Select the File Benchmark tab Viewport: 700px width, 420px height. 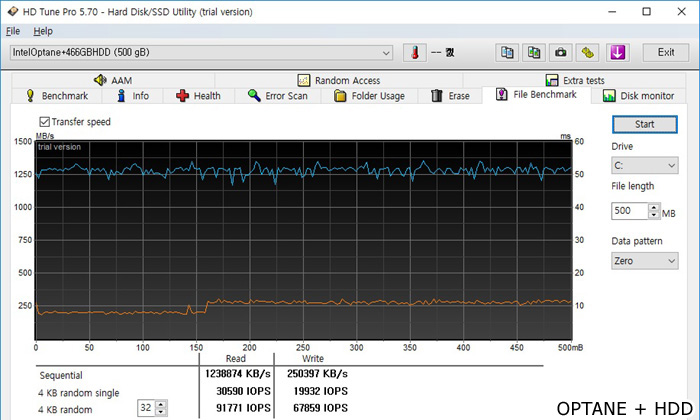pos(537,95)
